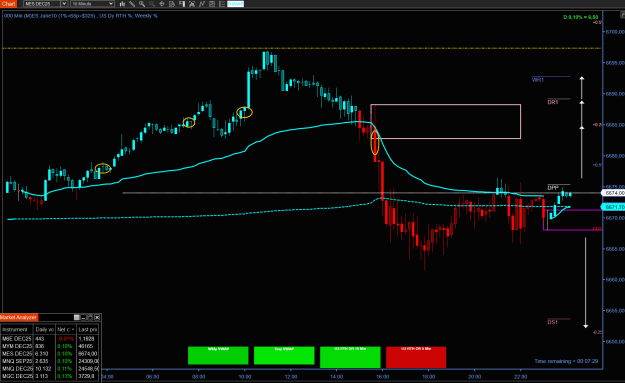The image size is (625, 383).
Task: Click the green Weekly VWAP status box
Action: tap(218, 355)
